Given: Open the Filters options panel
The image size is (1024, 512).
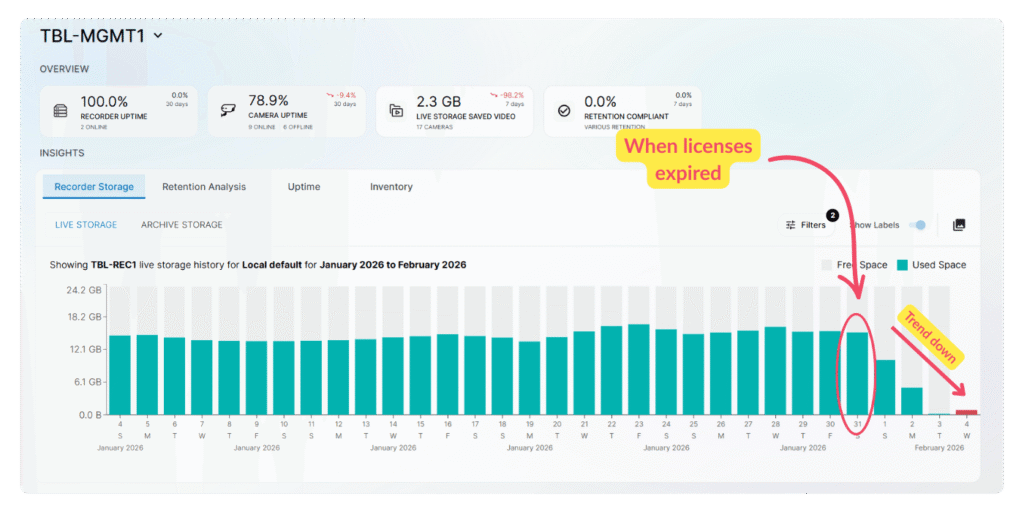Looking at the screenshot, I should pos(806,225).
